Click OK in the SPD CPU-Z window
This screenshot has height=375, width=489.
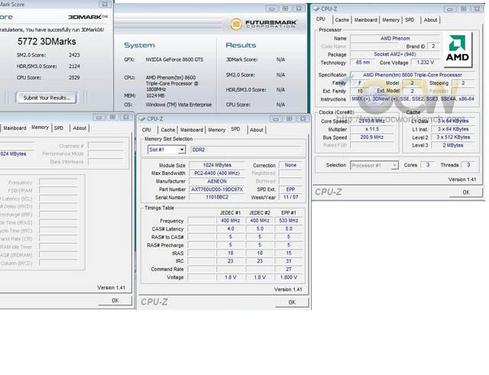pos(292,302)
